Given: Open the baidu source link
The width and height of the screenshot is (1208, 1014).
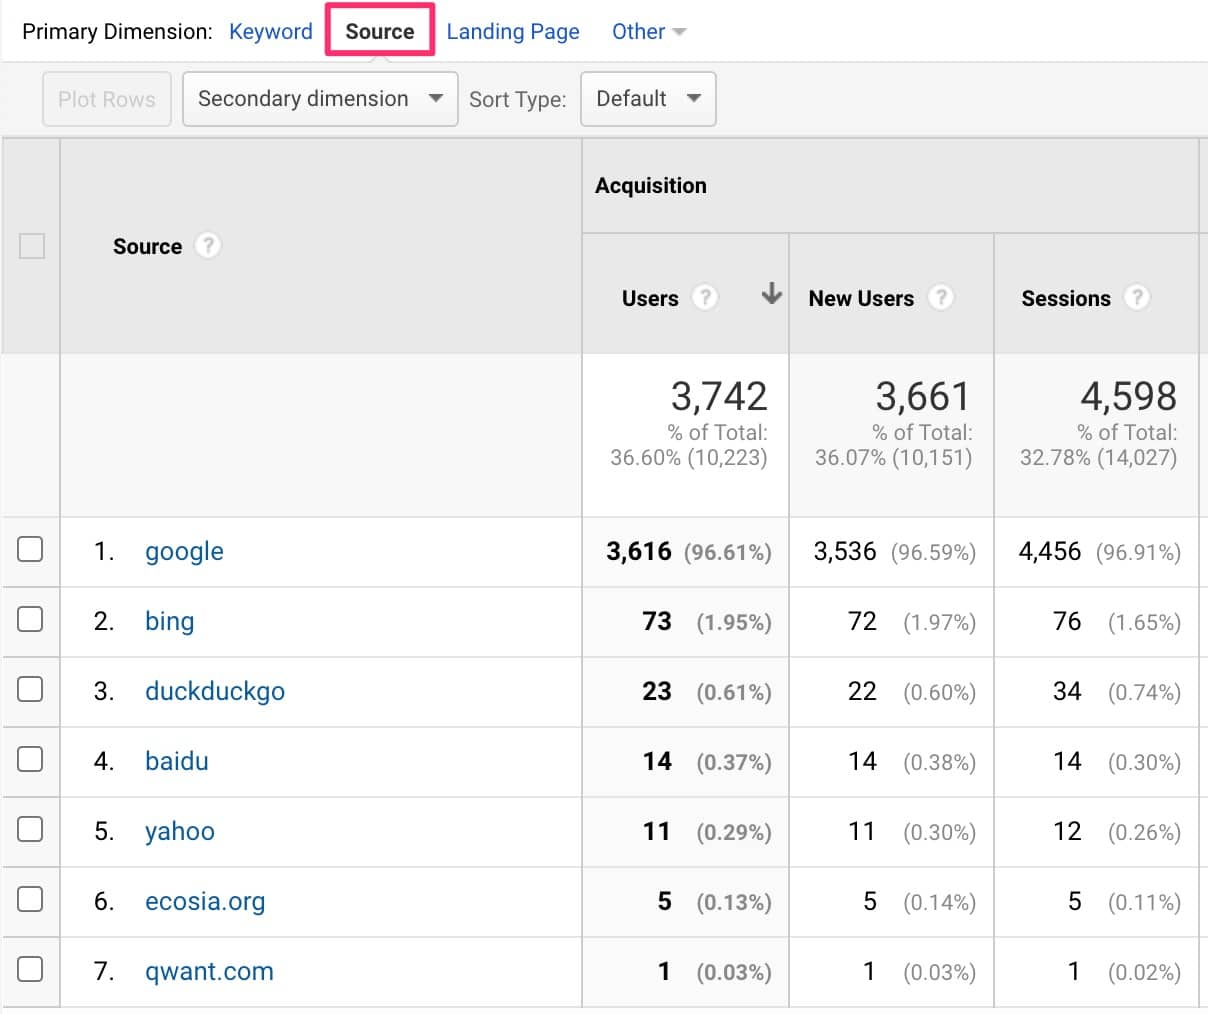Looking at the screenshot, I should (177, 761).
